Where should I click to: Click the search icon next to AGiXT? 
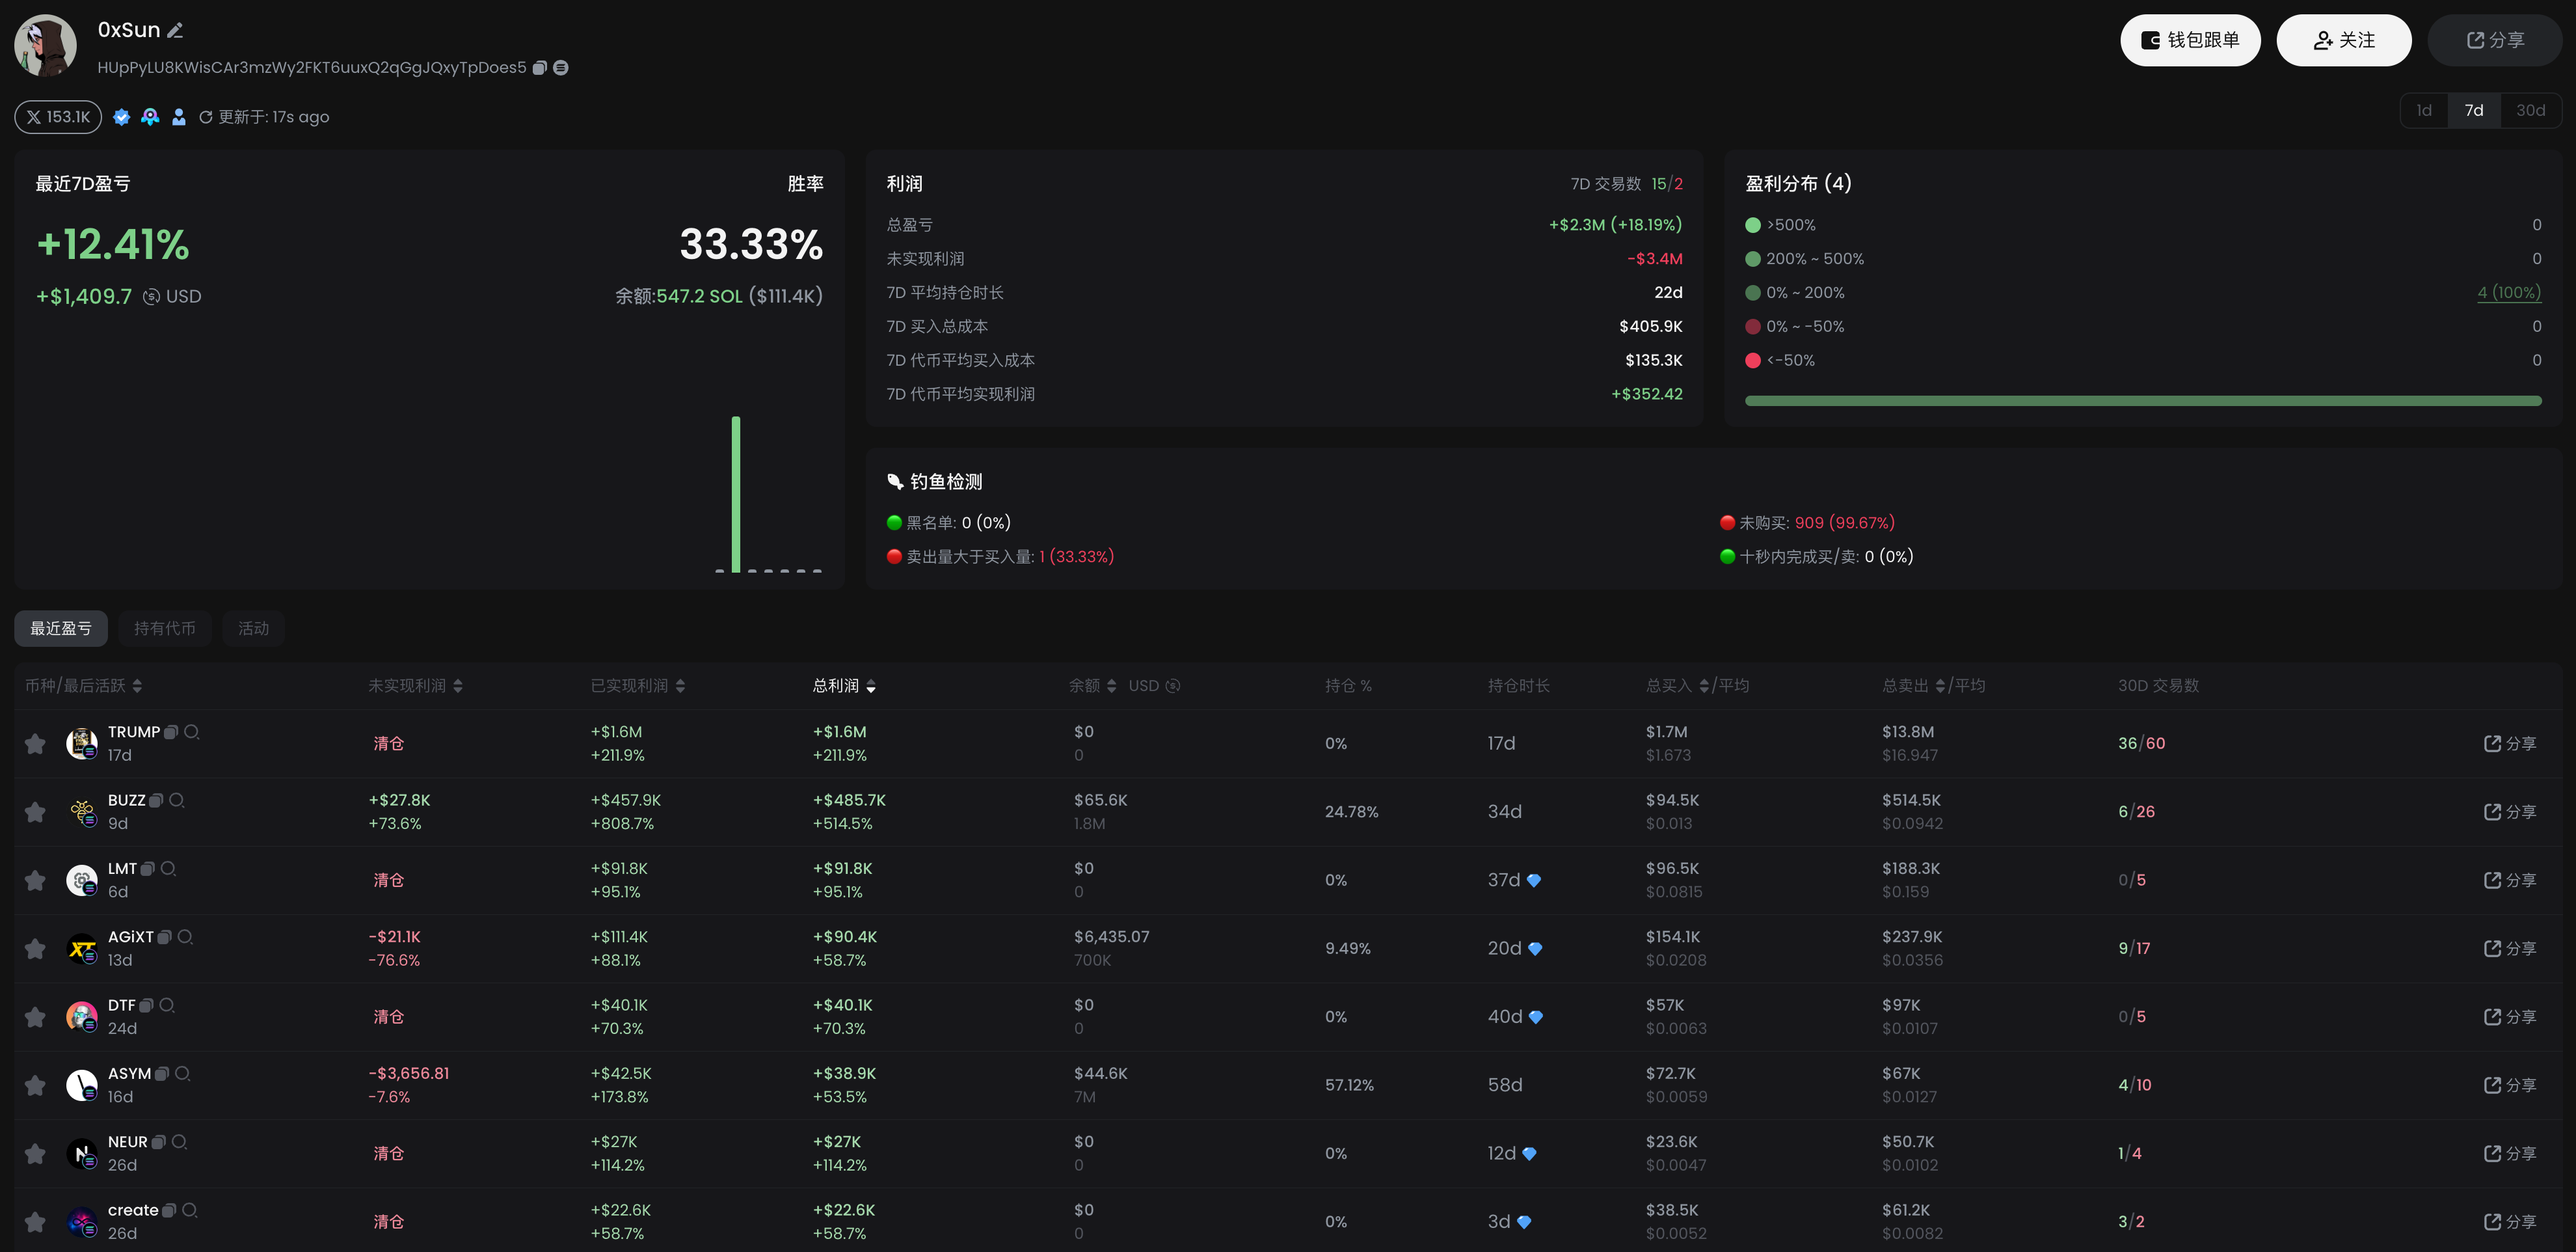point(185,937)
